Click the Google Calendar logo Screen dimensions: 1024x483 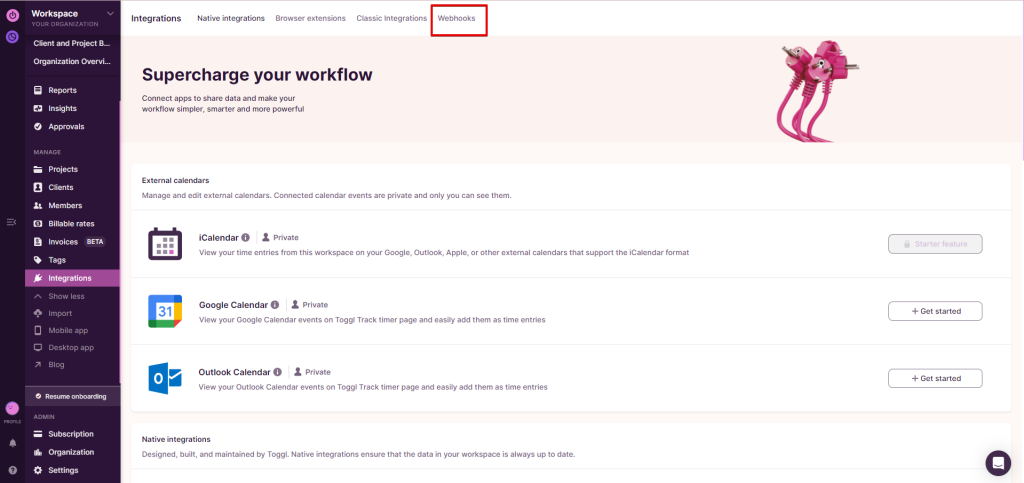tap(165, 311)
